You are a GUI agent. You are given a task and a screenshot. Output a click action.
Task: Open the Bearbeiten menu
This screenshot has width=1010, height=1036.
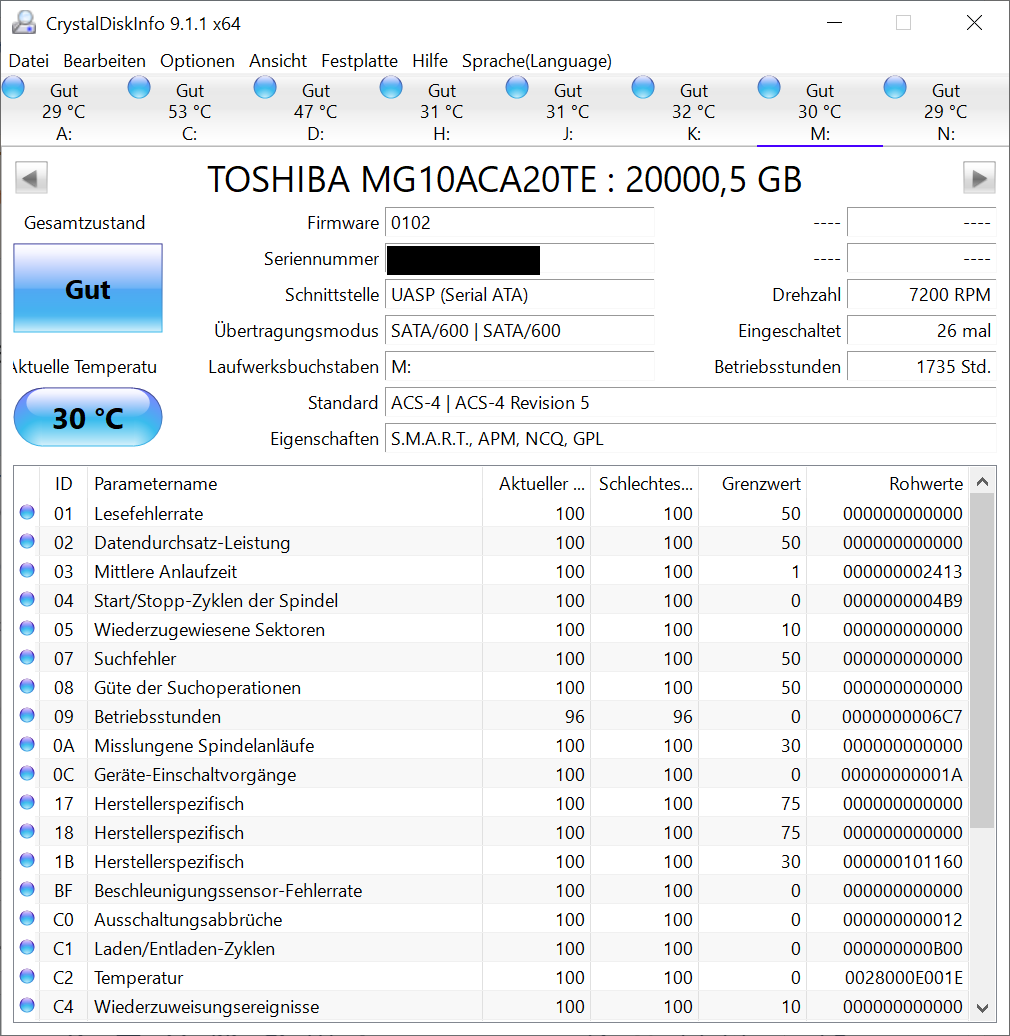[x=104, y=61]
